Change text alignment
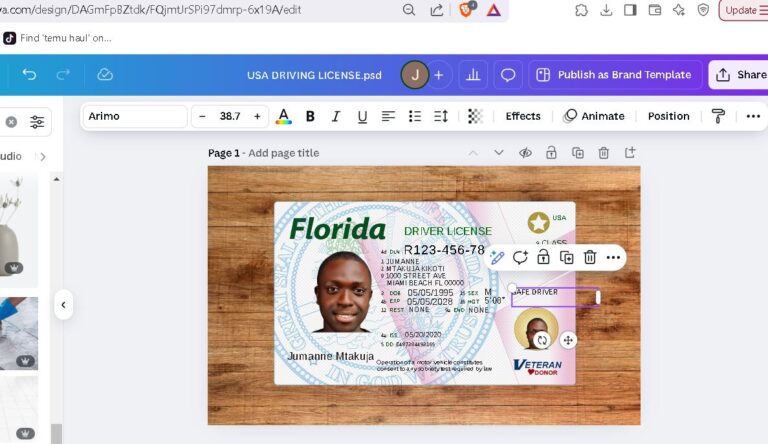This screenshot has width=768, height=444. (388, 117)
